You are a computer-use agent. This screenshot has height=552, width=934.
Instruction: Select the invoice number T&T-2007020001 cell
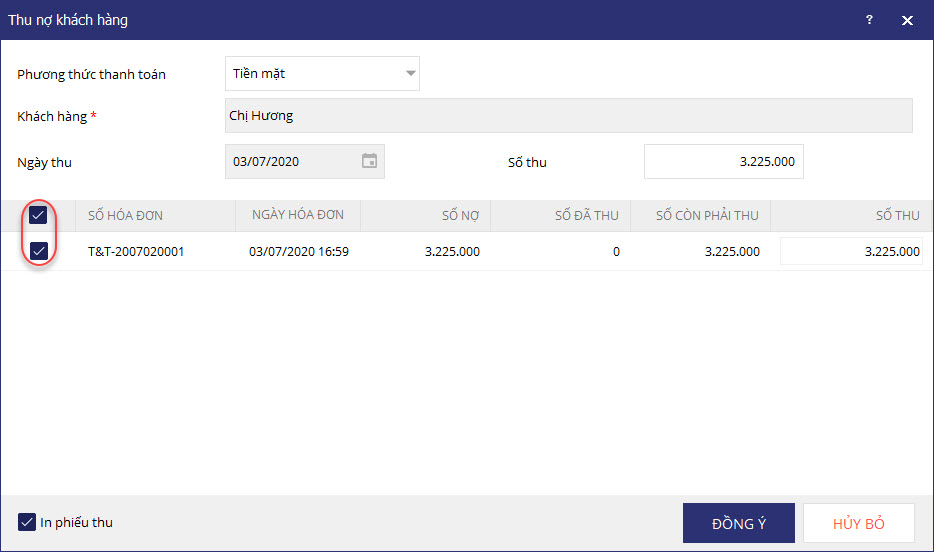coord(136,251)
